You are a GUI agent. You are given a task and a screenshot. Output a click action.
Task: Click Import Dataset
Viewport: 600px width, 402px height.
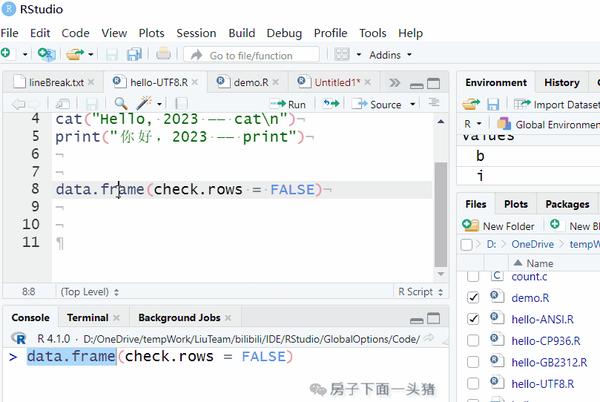[557, 104]
